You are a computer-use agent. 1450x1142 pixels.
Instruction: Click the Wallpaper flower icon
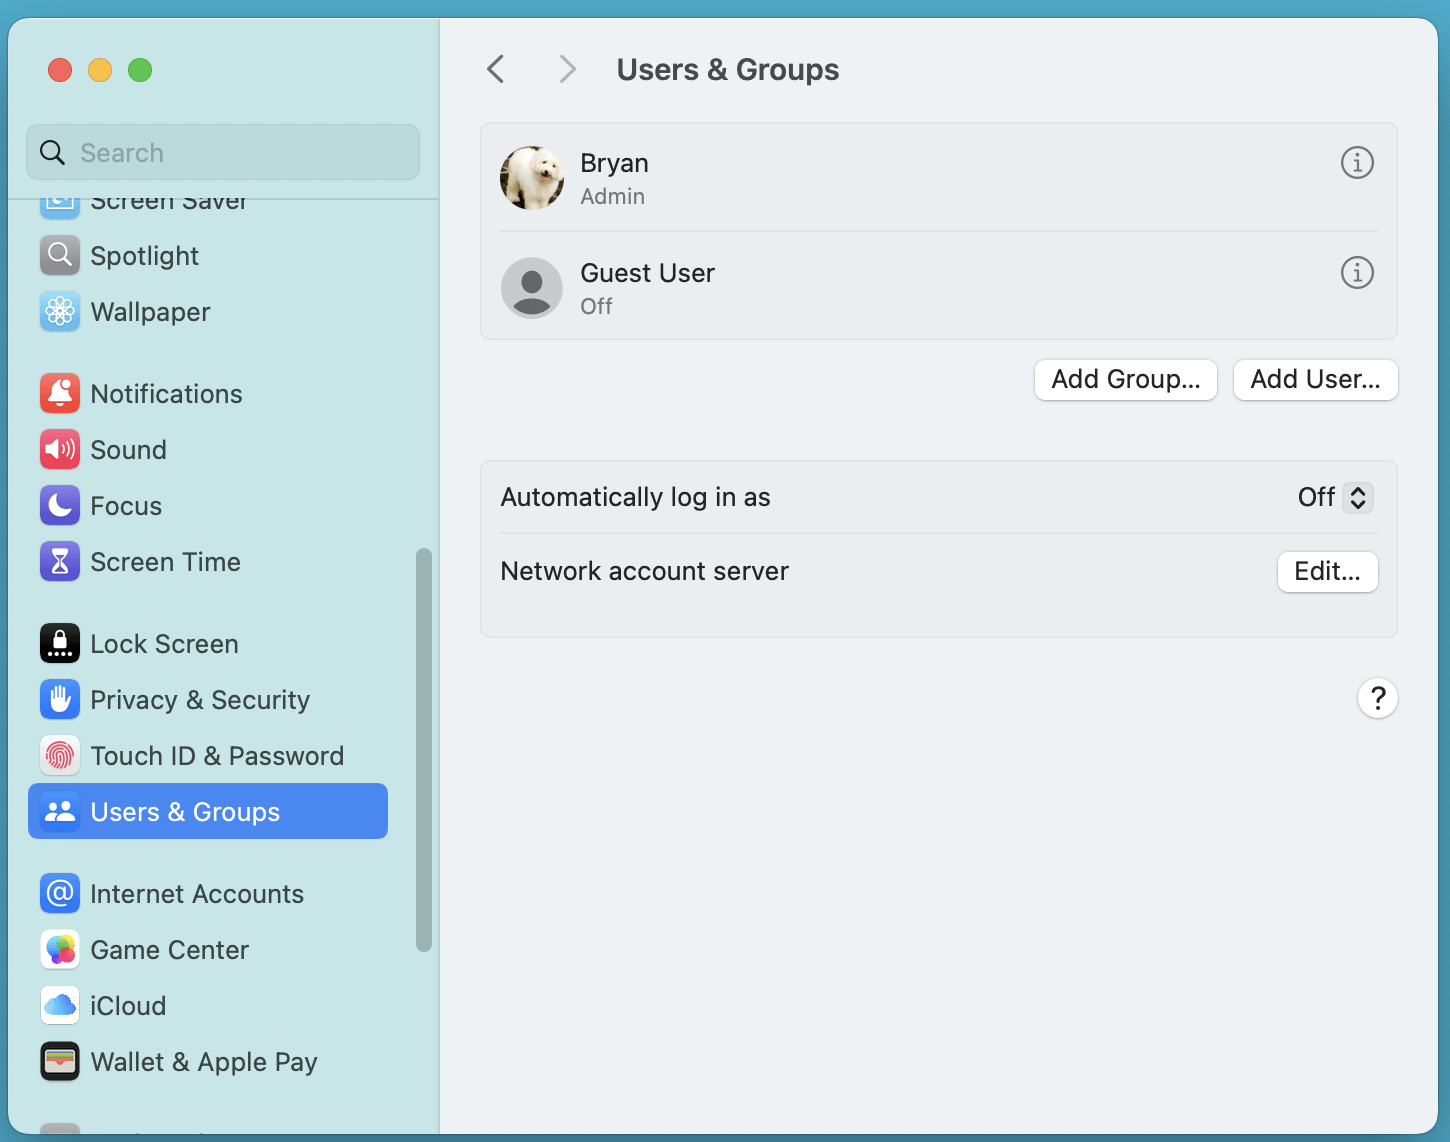pos(60,312)
